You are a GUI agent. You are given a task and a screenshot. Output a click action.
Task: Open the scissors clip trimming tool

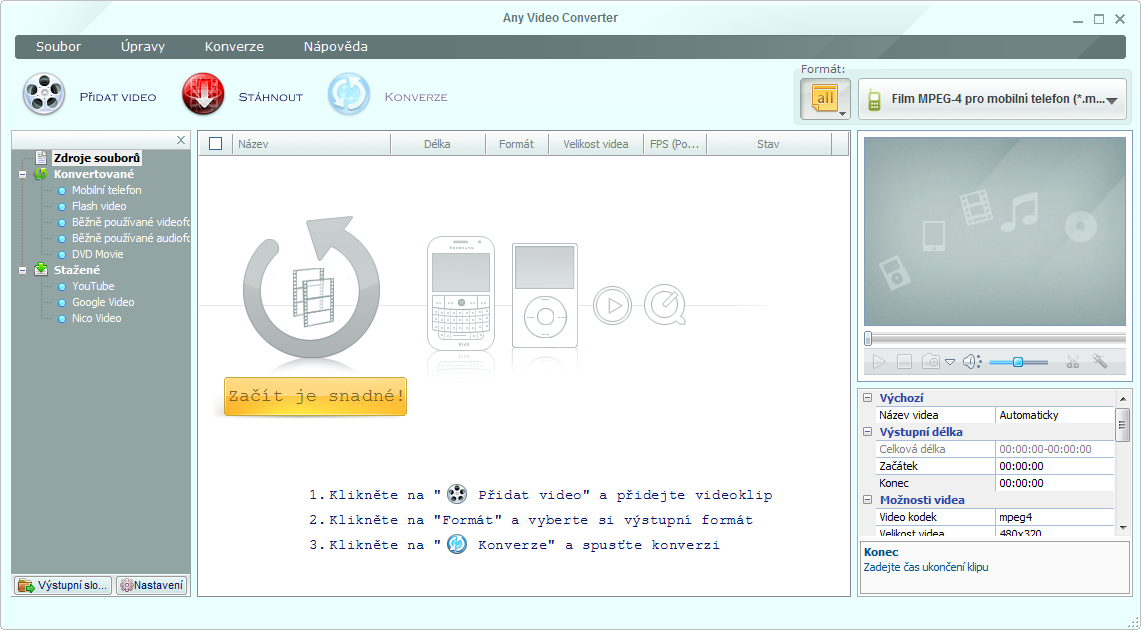click(1073, 362)
